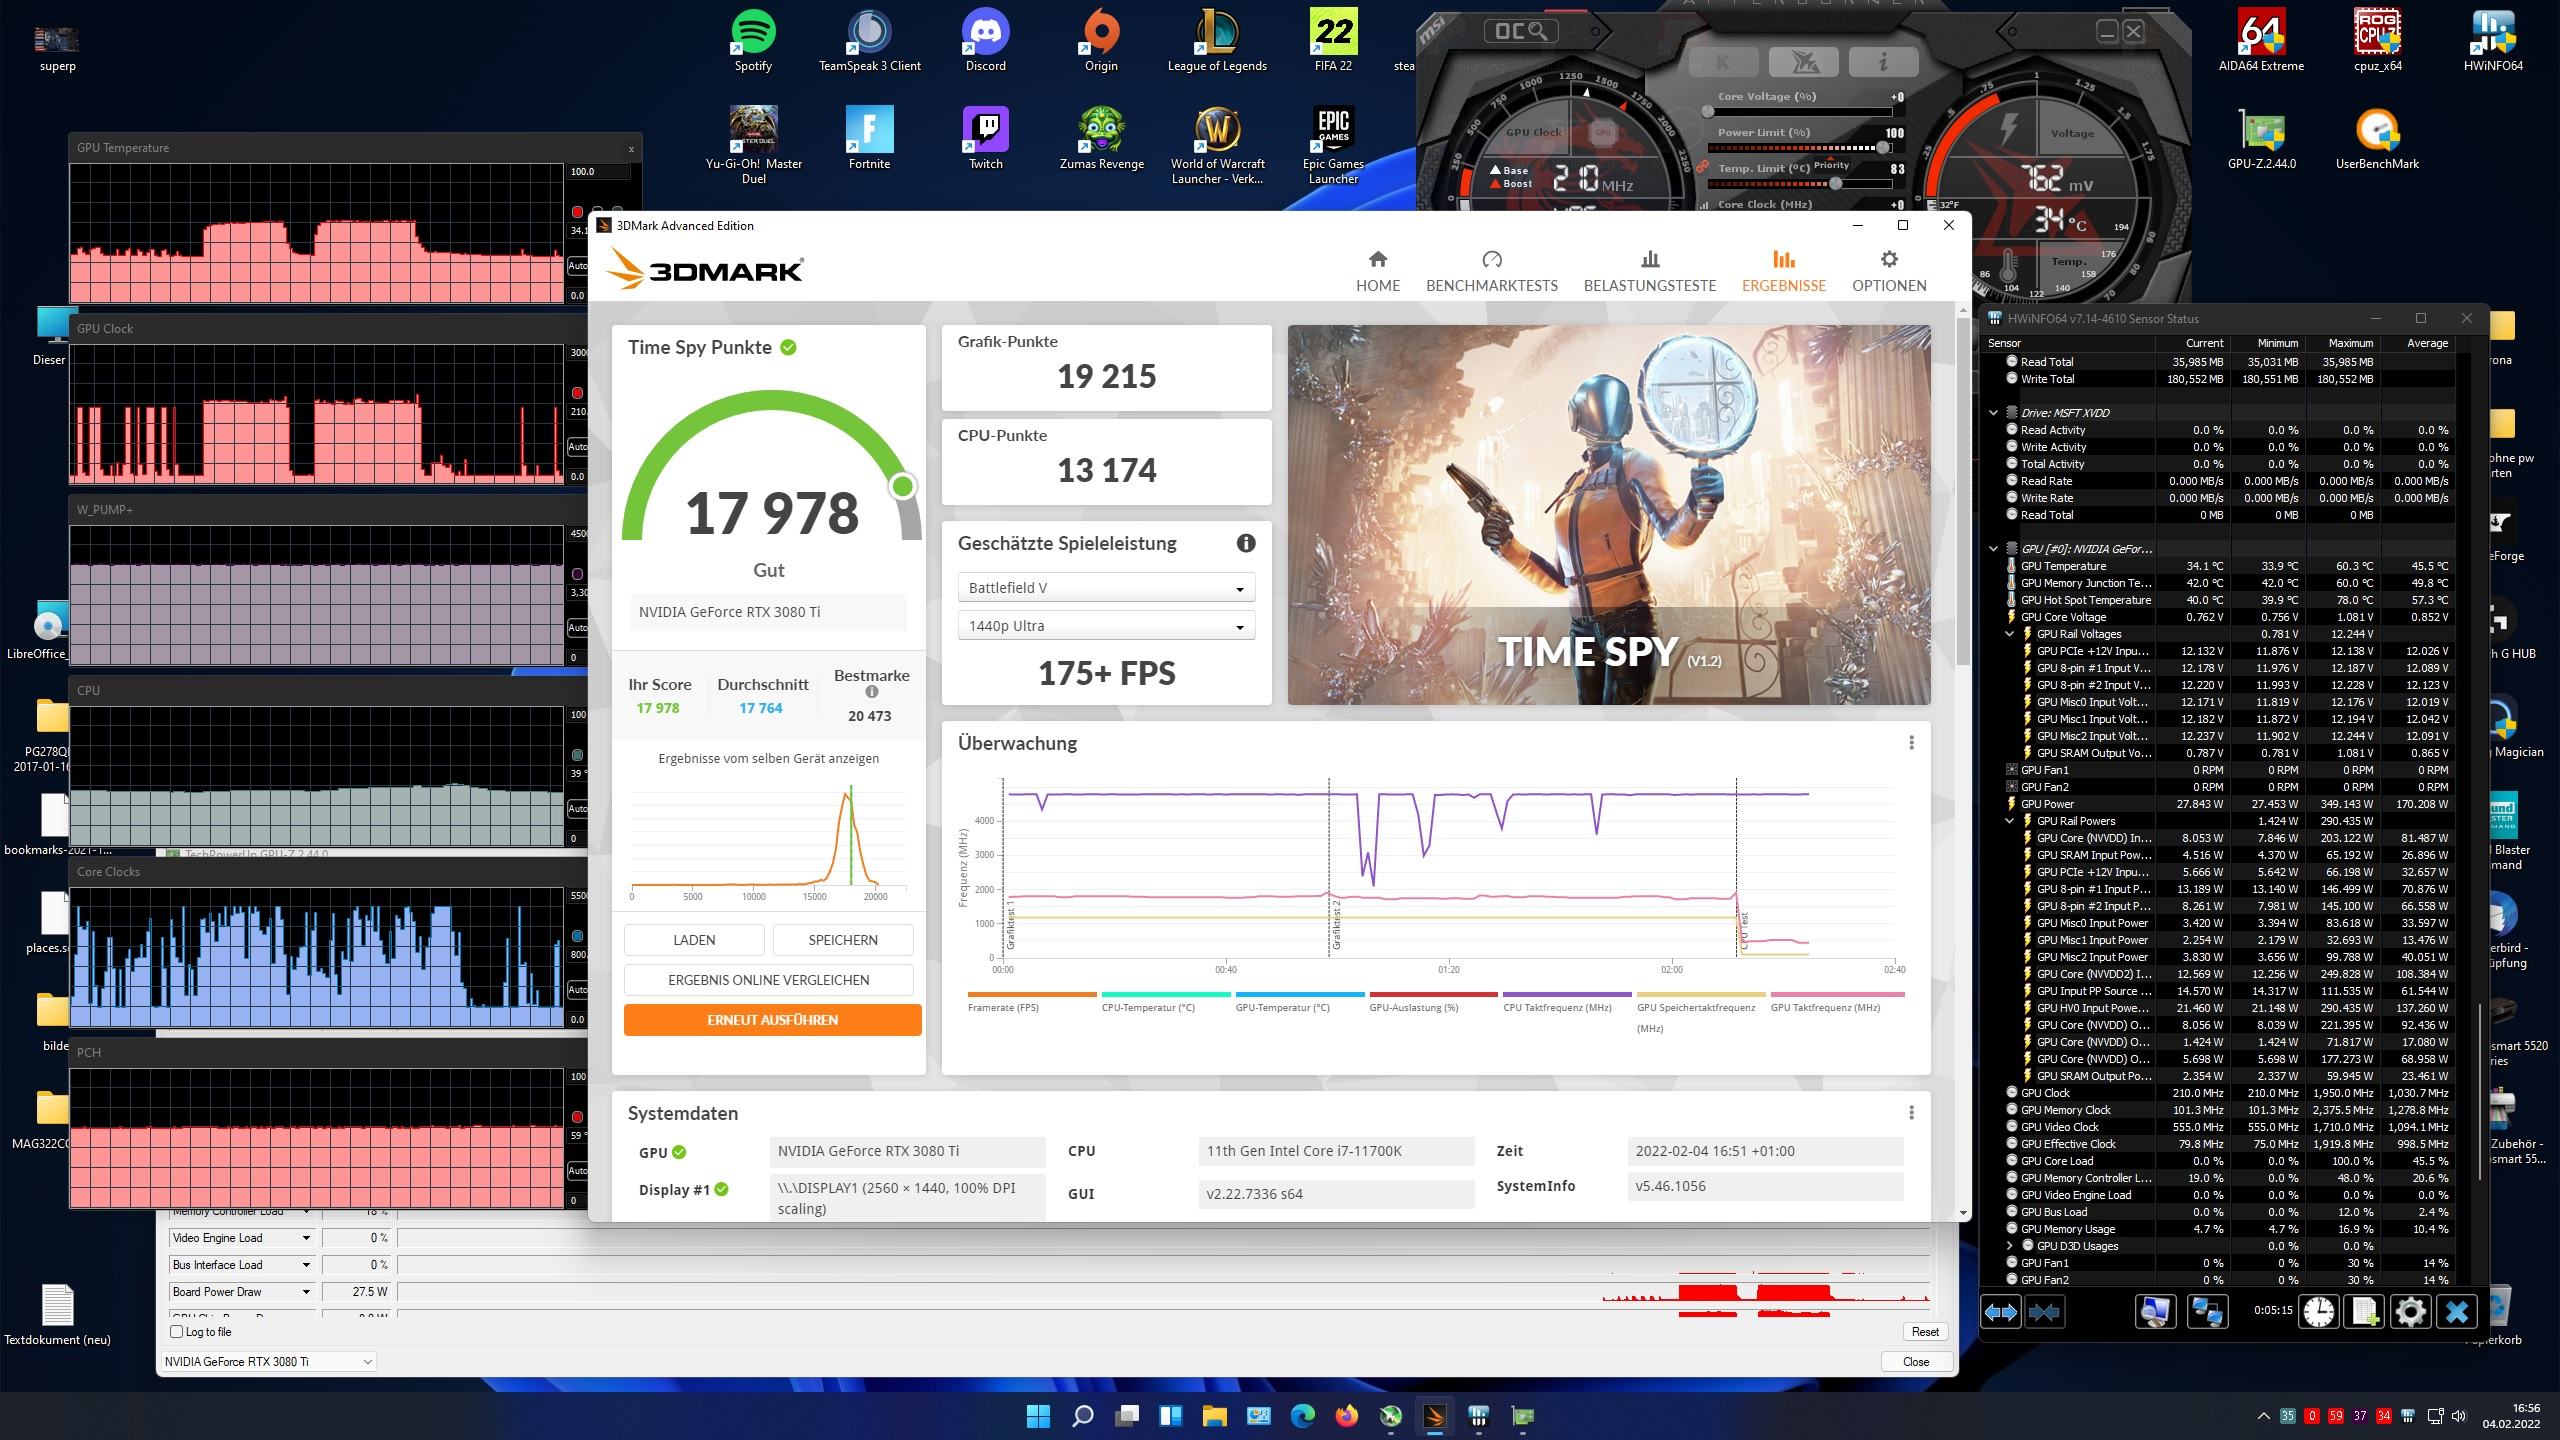Toggle red record dot on GPU Temperature graph
Image resolution: width=2560 pixels, height=1440 pixels.
click(577, 212)
